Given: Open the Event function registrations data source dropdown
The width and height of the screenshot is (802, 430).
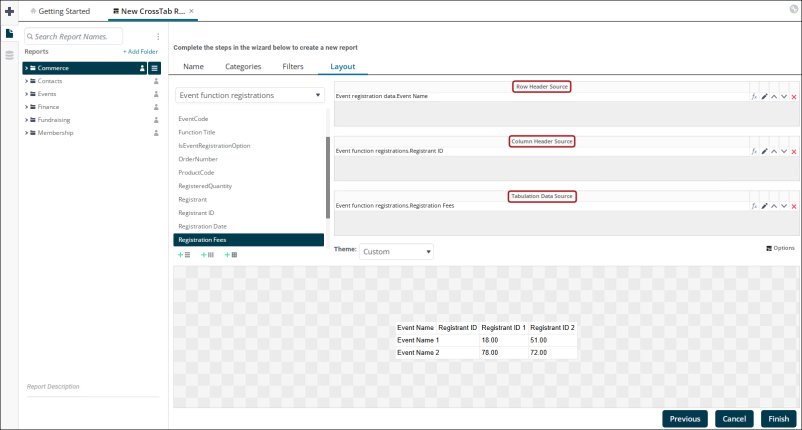Looking at the screenshot, I should click(x=250, y=95).
